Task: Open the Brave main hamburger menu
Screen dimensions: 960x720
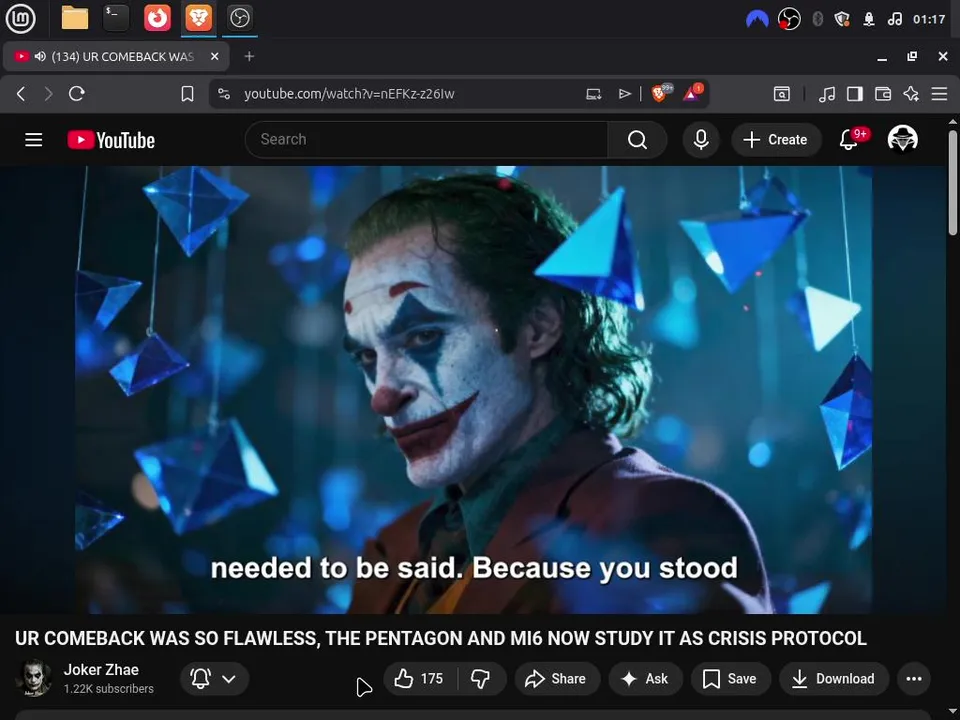Action: tap(939, 94)
